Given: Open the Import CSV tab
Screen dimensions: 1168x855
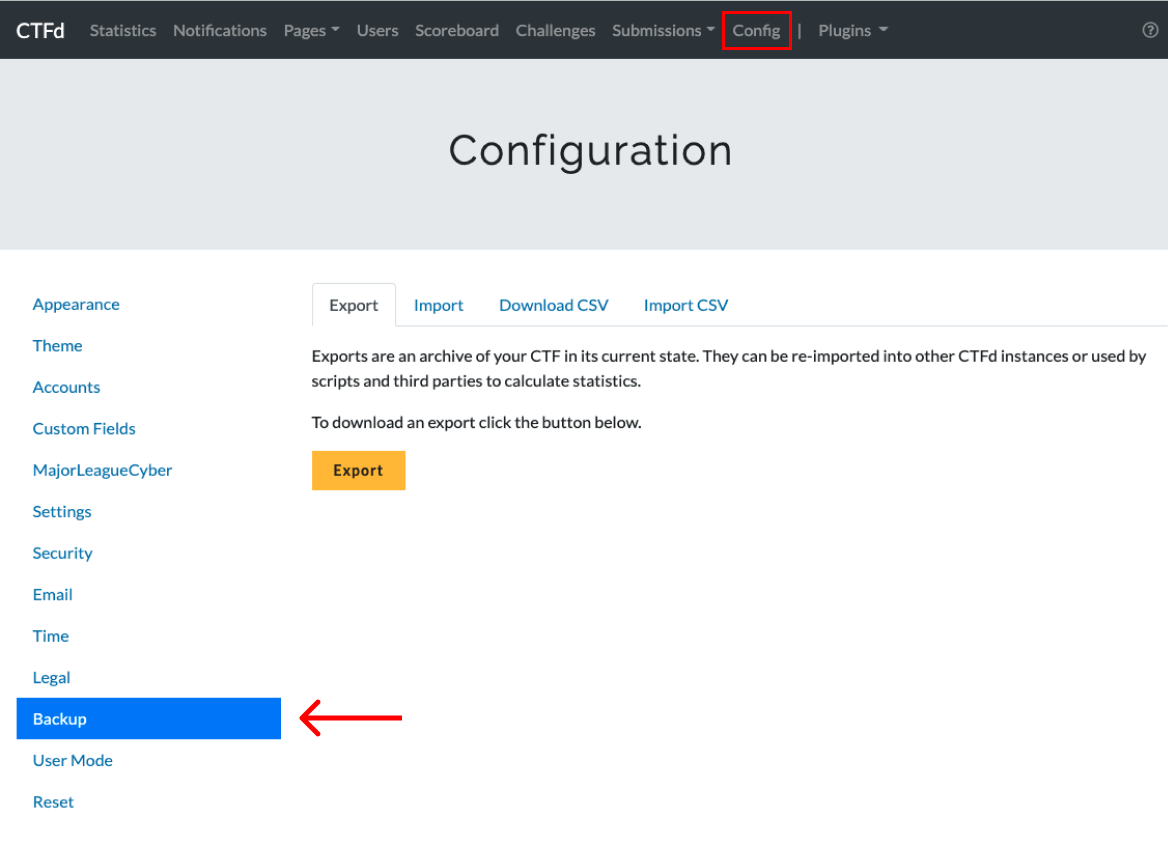Looking at the screenshot, I should 685,305.
